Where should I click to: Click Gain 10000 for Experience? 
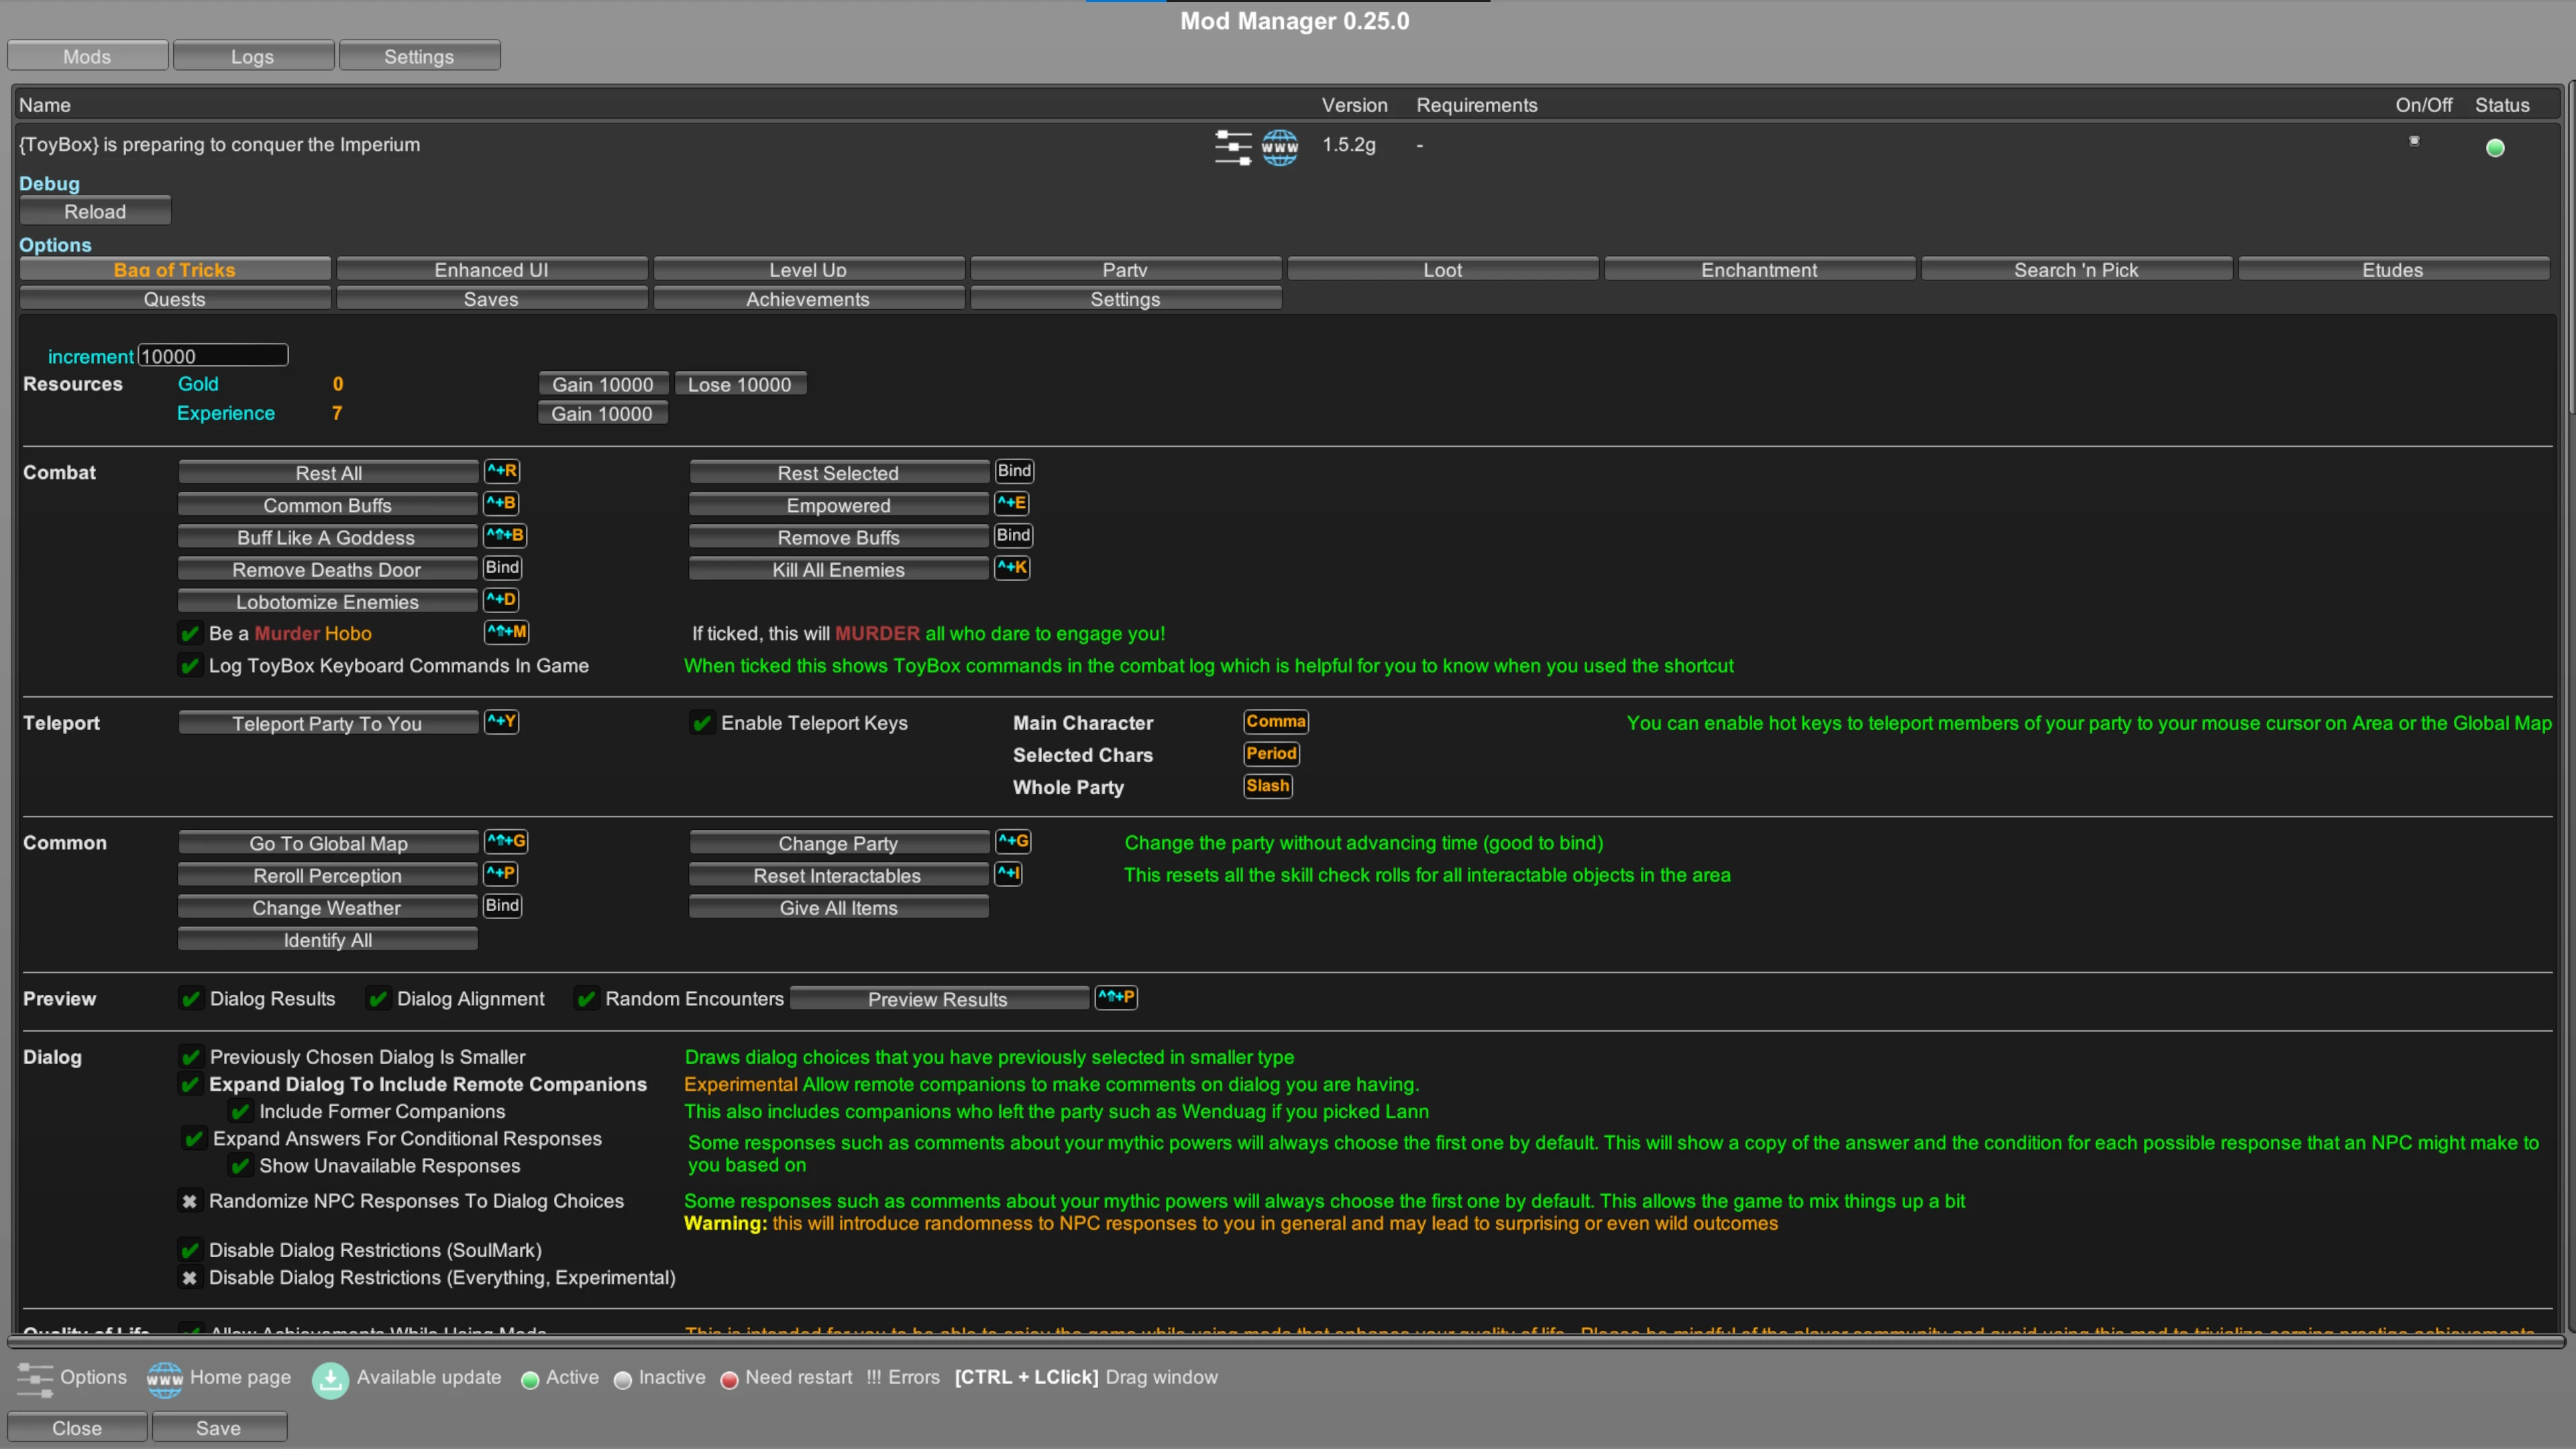pyautogui.click(x=603, y=414)
